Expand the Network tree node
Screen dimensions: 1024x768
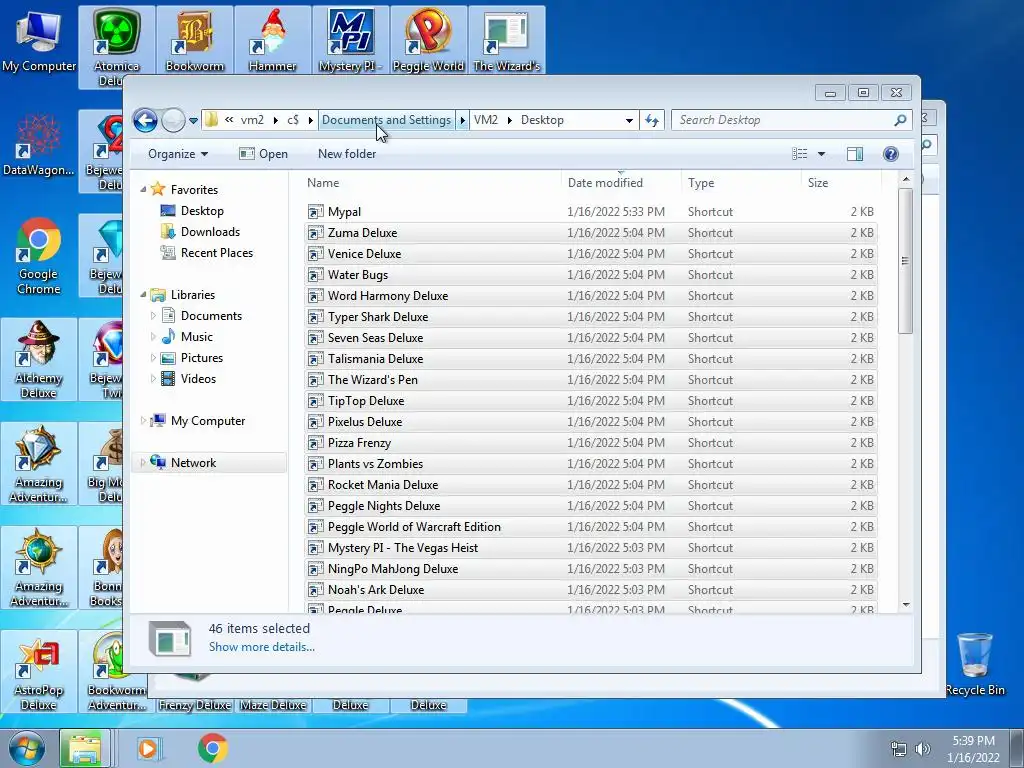144,462
